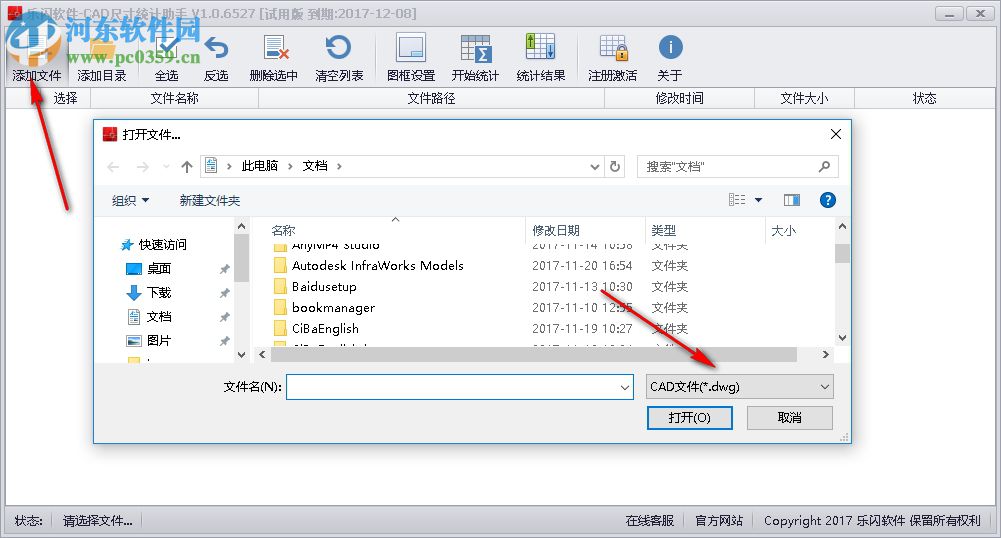1001x538 pixels.
Task: Click the 注册激活 register-activation icon
Action: pos(613,48)
